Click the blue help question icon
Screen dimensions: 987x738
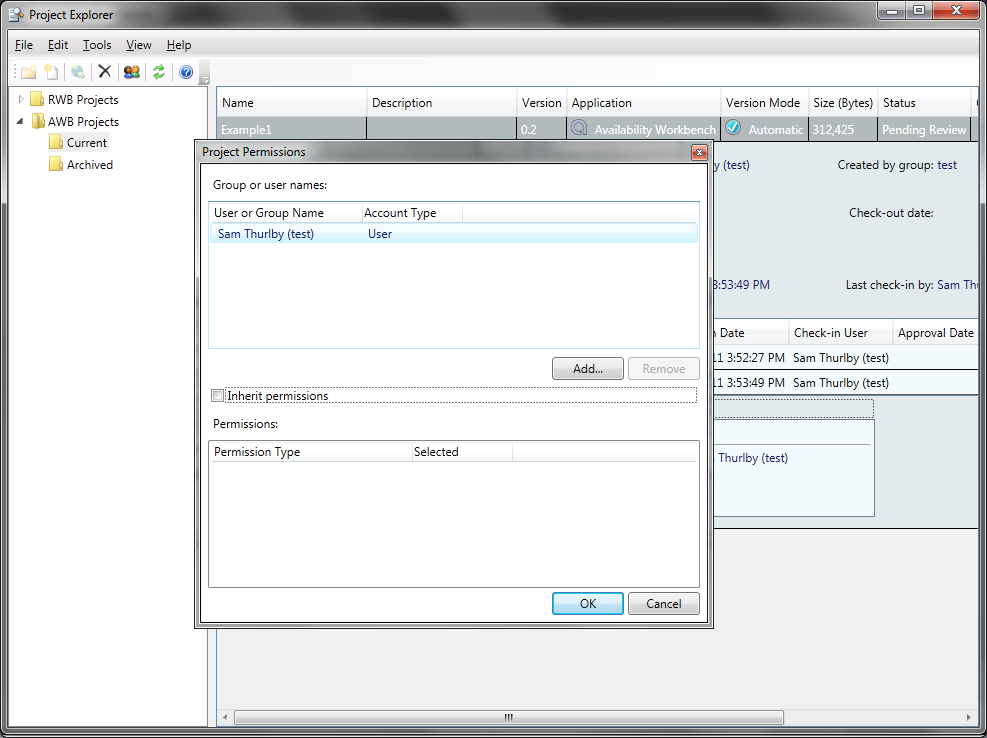point(185,72)
